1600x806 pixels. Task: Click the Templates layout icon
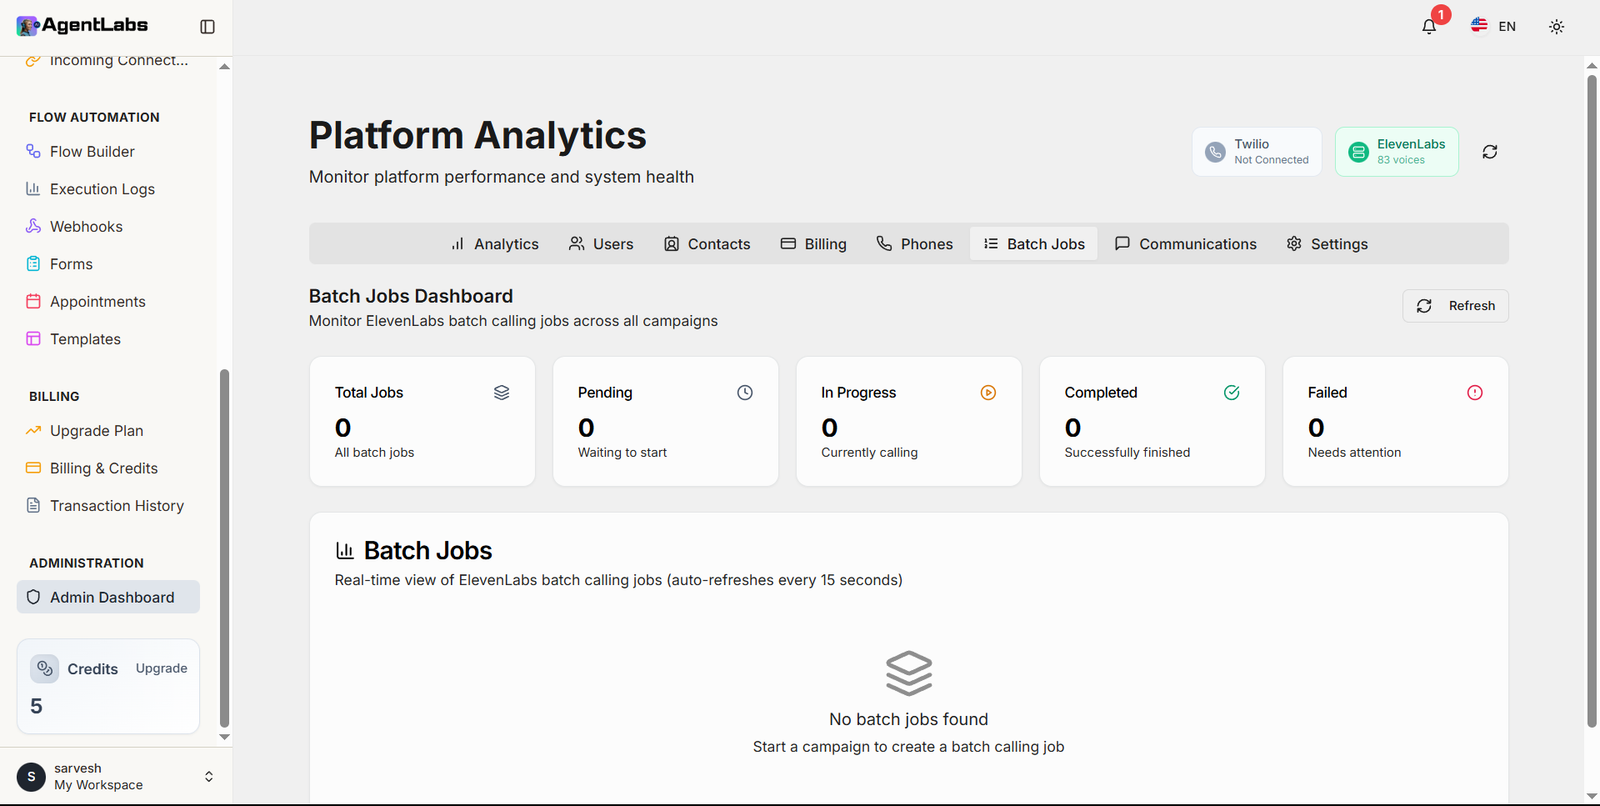(33, 339)
